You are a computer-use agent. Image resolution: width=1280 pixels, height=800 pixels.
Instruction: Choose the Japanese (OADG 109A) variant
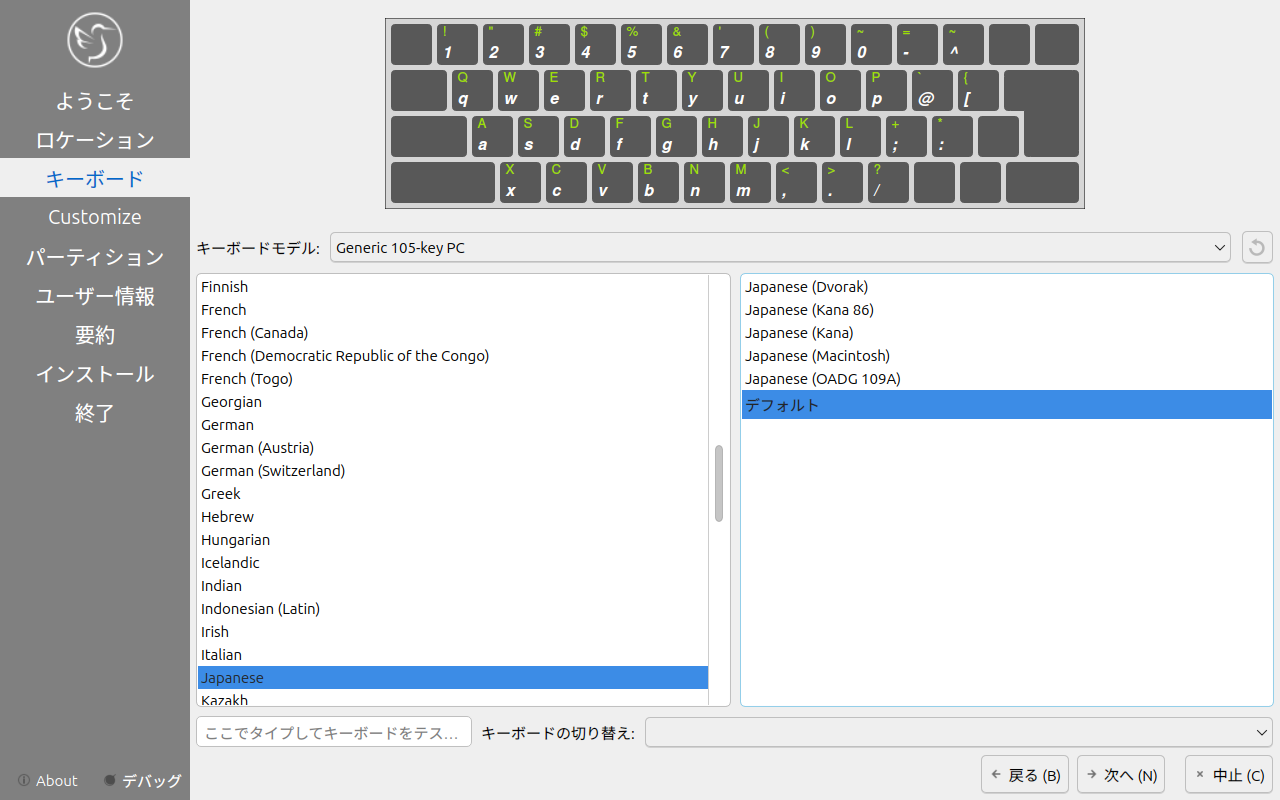click(1006, 379)
